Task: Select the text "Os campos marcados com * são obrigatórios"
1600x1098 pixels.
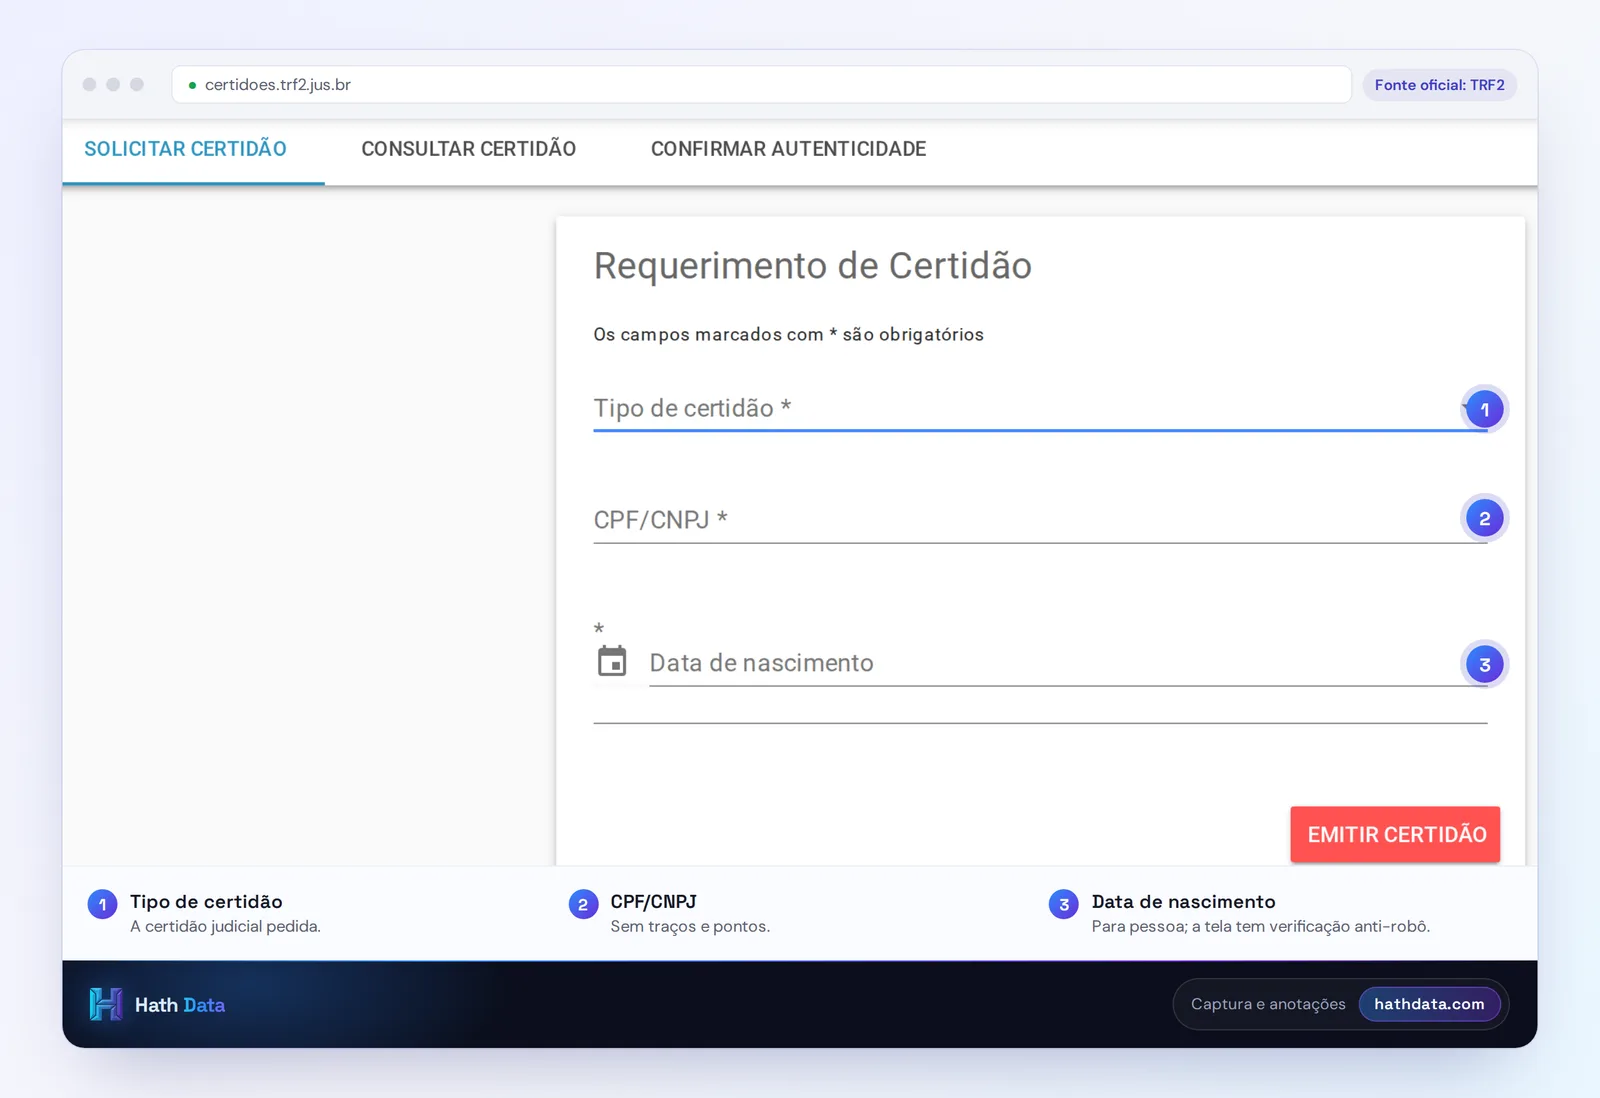Action: [789, 335]
